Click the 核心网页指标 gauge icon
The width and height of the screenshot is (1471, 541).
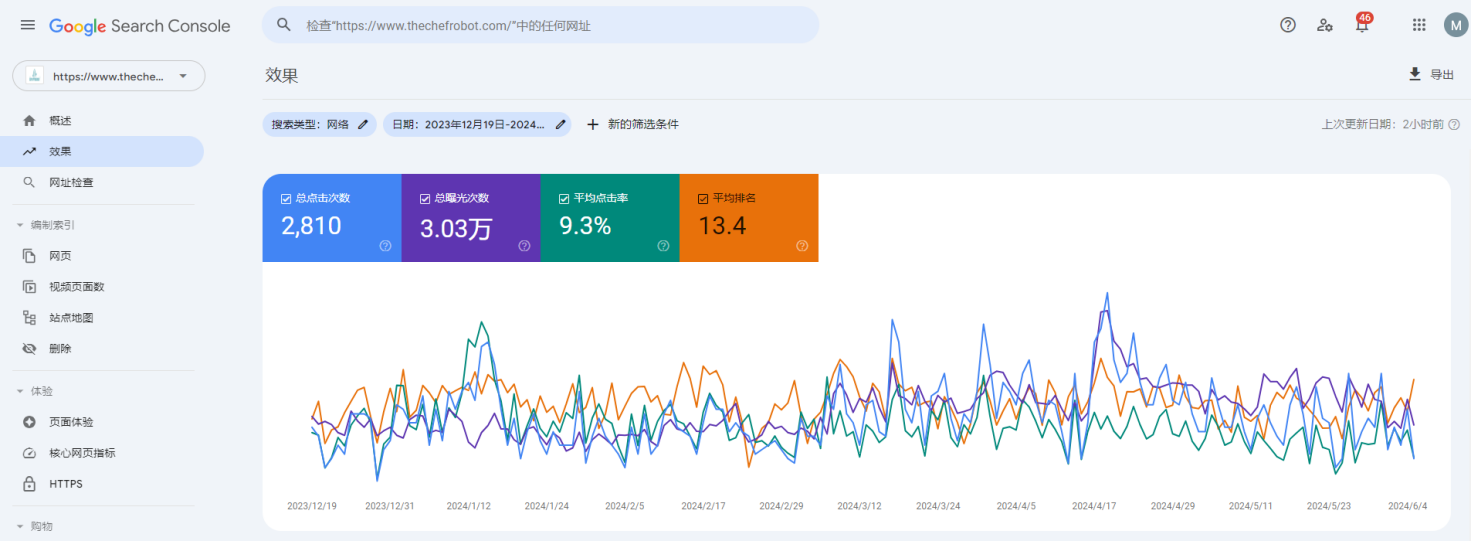(x=29, y=453)
